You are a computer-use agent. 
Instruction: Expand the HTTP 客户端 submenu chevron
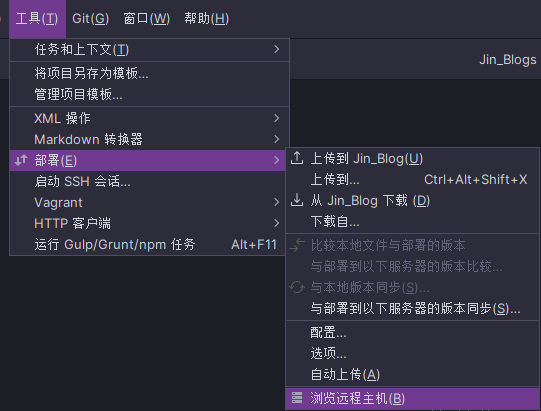click(276, 223)
